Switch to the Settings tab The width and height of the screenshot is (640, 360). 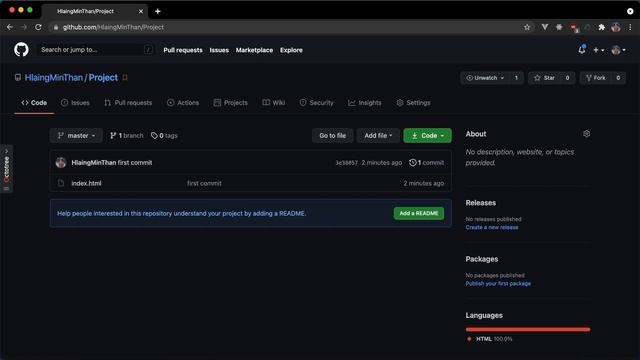pyautogui.click(x=413, y=103)
